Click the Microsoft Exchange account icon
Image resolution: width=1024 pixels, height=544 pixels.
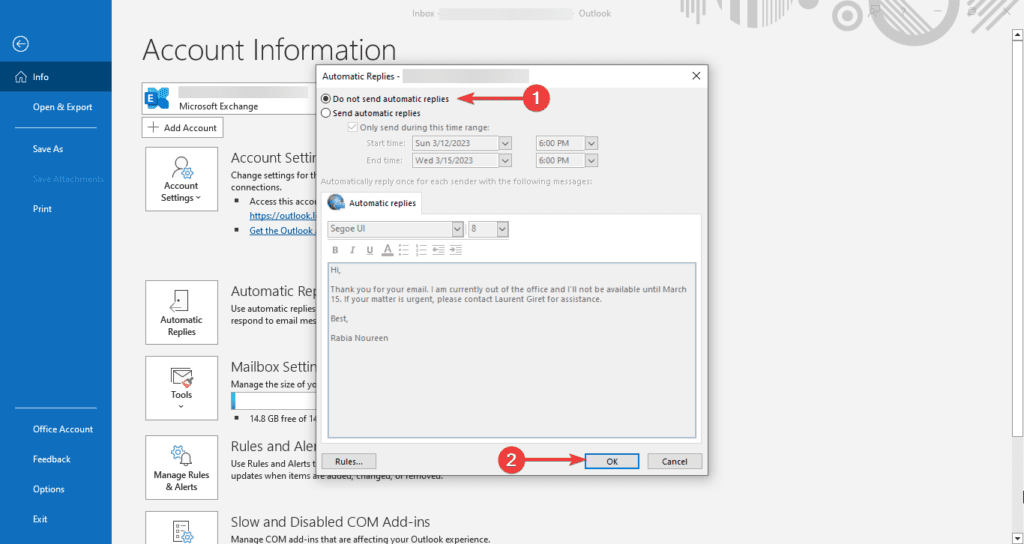[157, 99]
